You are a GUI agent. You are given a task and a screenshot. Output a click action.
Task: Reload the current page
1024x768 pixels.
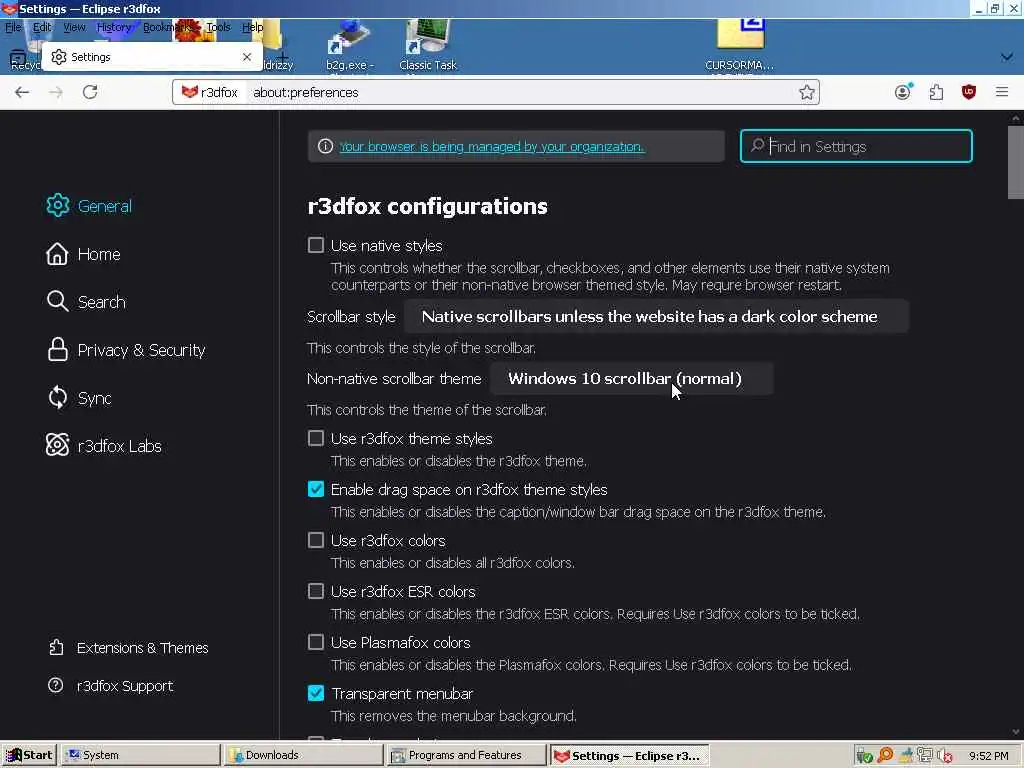[x=90, y=92]
